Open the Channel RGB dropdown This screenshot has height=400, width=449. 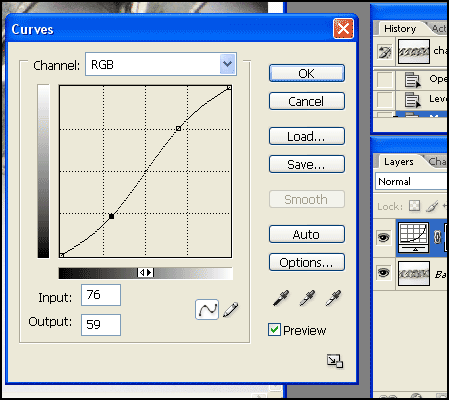coord(161,64)
